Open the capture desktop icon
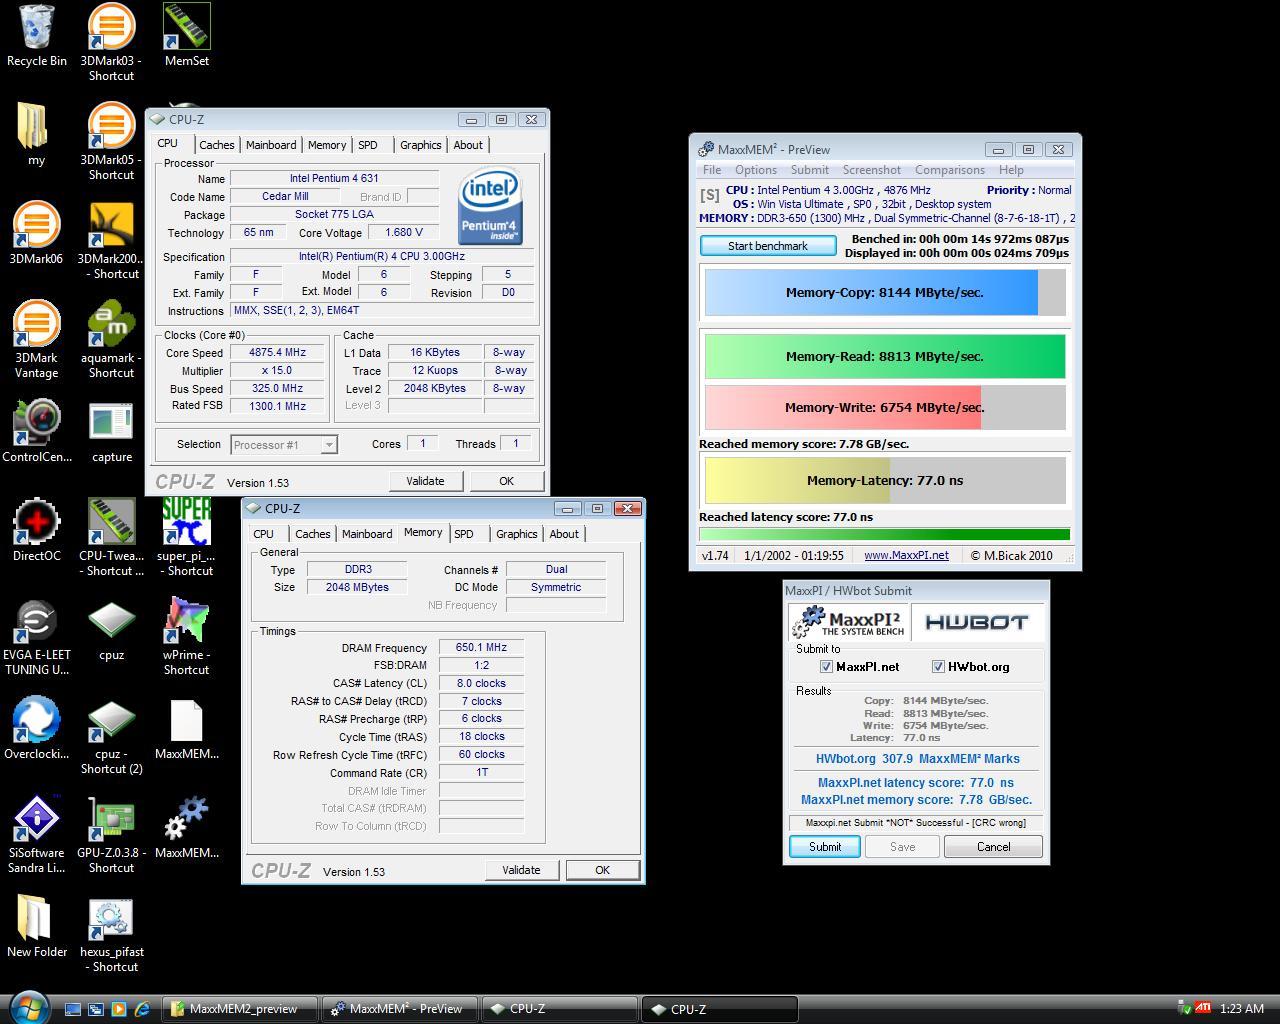The image size is (1280, 1024). coord(111,431)
